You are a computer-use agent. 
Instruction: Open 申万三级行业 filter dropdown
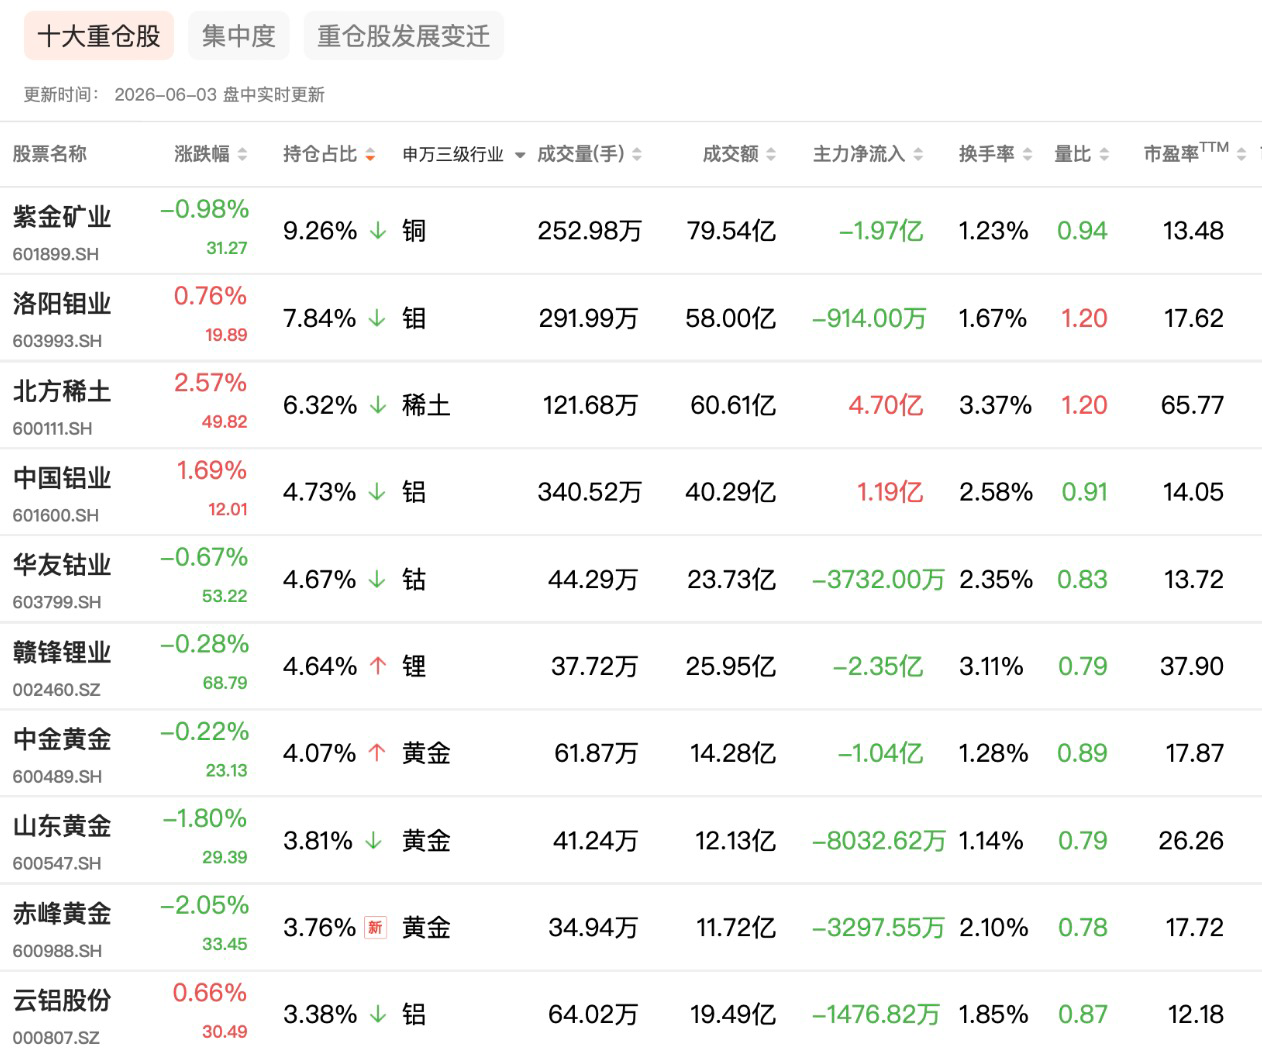520,155
